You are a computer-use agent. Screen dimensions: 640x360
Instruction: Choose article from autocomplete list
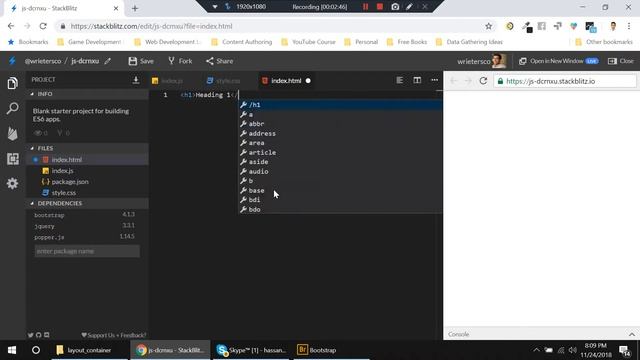[340, 152]
